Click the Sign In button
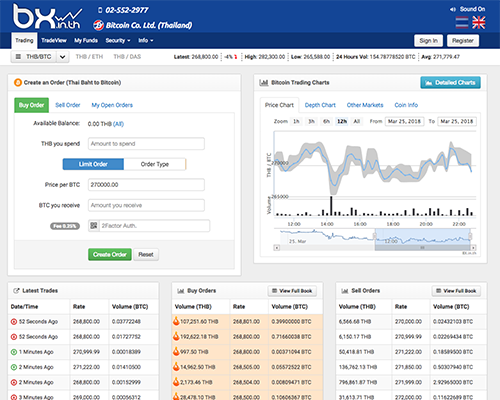This screenshot has width=500, height=400. tap(428, 41)
